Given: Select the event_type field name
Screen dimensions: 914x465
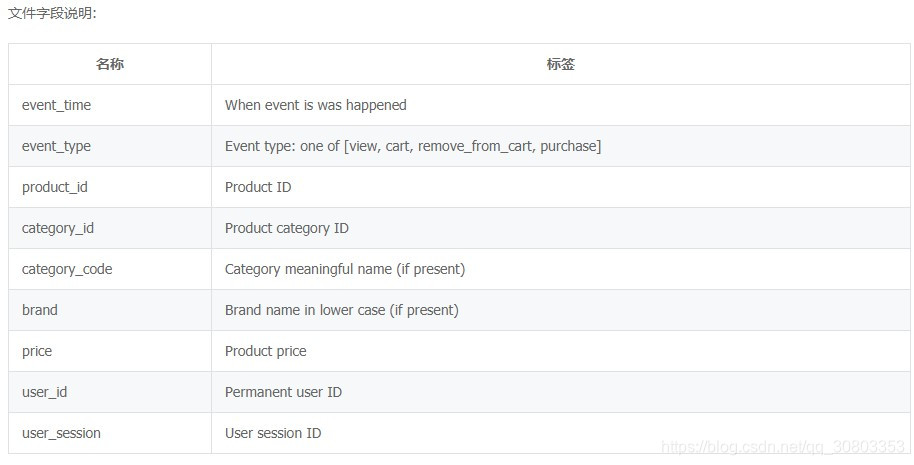Looking at the screenshot, I should [57, 146].
